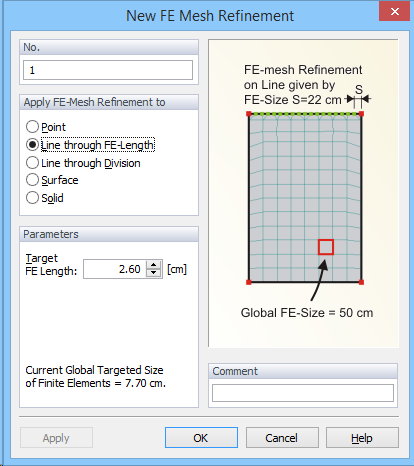Click the green refined top line in diagram
This screenshot has width=414, height=466.
click(305, 114)
